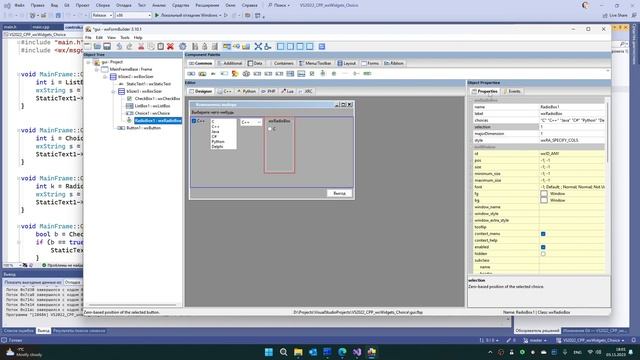Image resolution: width=640 pixels, height=360 pixels.
Task: Open Search from the Windows taskbar
Action: [x=283, y=352]
